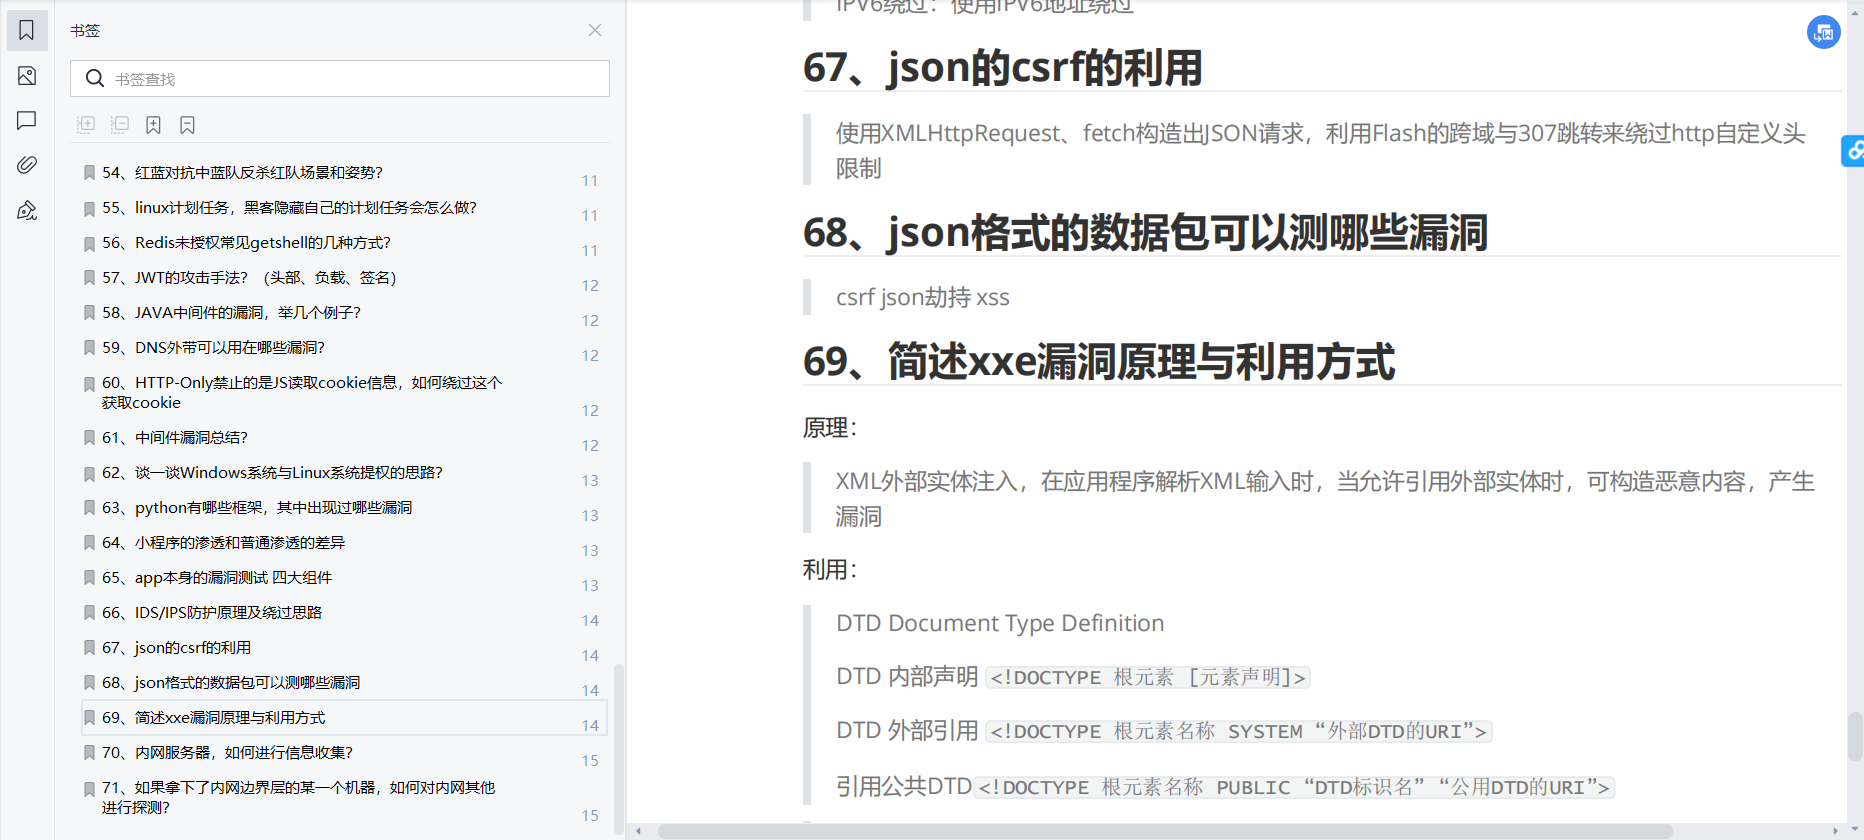The height and width of the screenshot is (840, 1864).
Task: Open bookmark 70、内网服务器，如何进行信息收集
Action: point(228,753)
